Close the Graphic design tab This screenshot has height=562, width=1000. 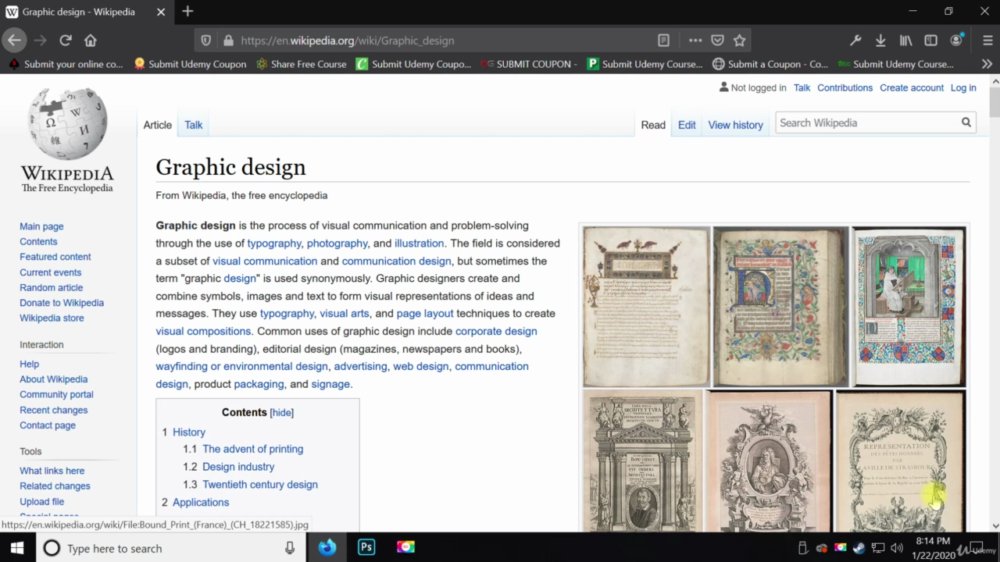(161, 11)
